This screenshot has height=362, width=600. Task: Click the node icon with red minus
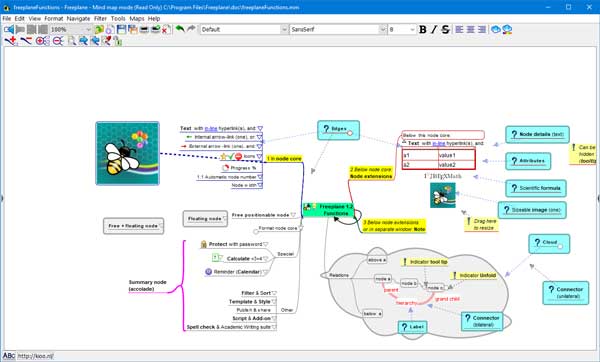pos(26,41)
